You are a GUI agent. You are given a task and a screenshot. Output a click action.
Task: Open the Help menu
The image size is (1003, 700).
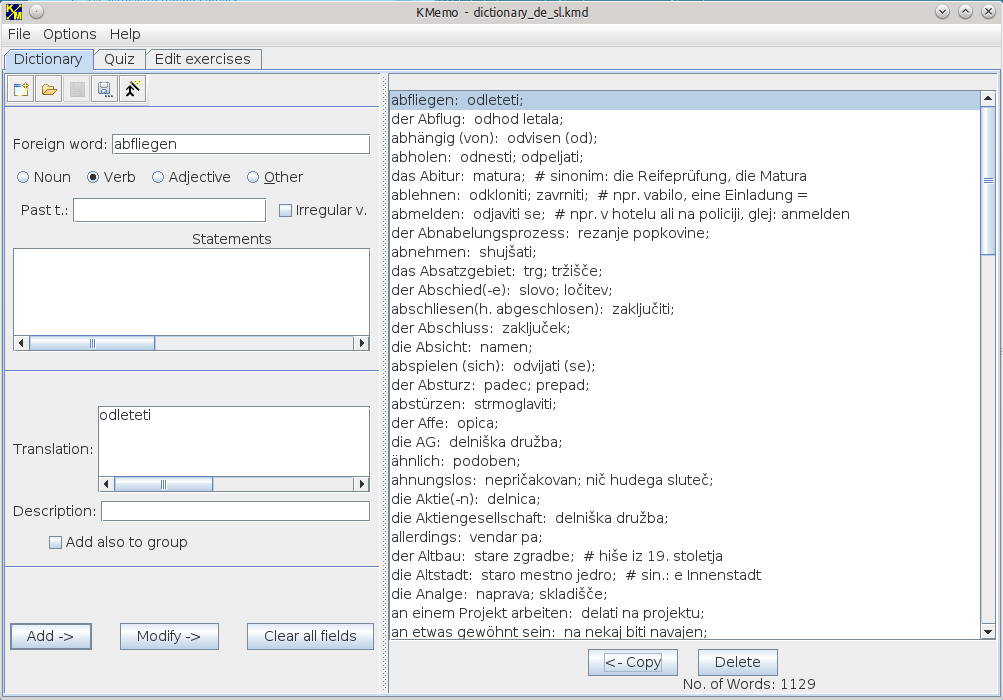click(x=125, y=34)
